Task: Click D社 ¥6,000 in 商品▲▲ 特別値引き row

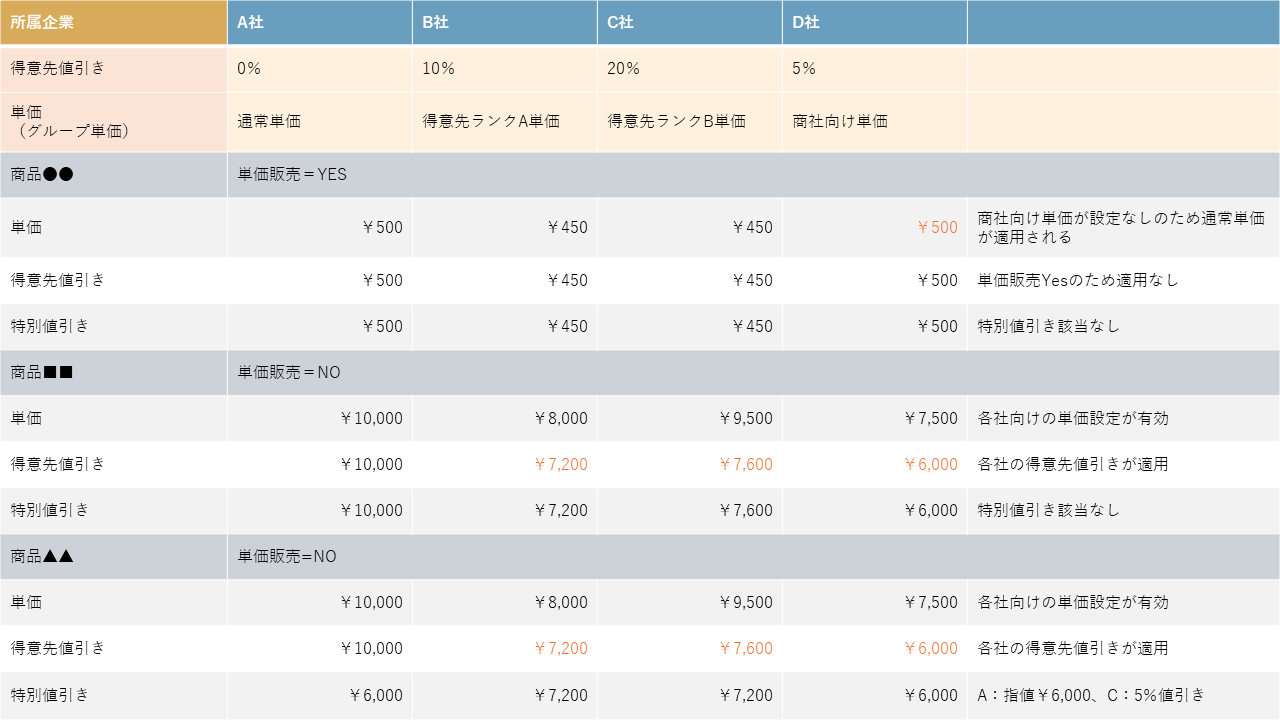Action: click(931, 695)
